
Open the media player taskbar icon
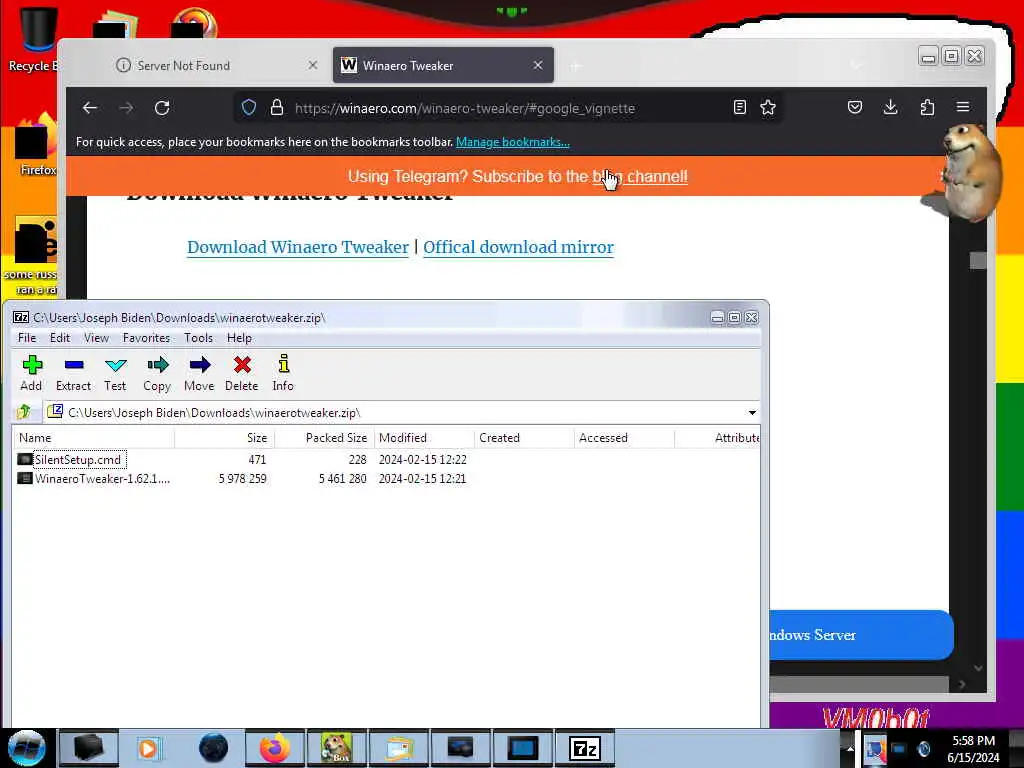148,748
